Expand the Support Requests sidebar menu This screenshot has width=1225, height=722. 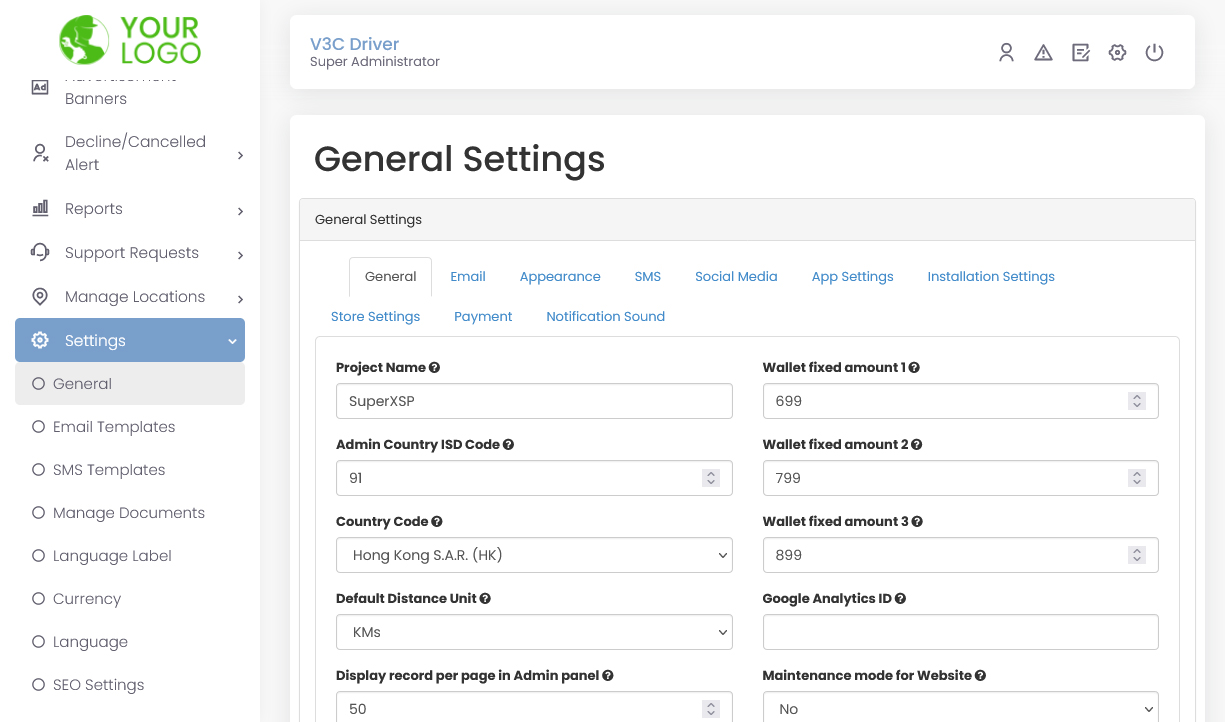pyautogui.click(x=131, y=252)
